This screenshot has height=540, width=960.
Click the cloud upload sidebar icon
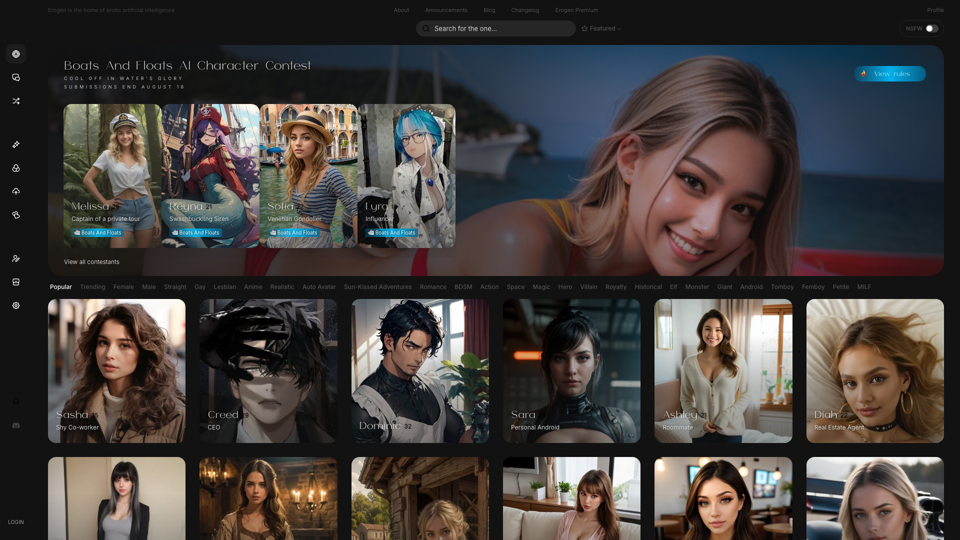[16, 191]
